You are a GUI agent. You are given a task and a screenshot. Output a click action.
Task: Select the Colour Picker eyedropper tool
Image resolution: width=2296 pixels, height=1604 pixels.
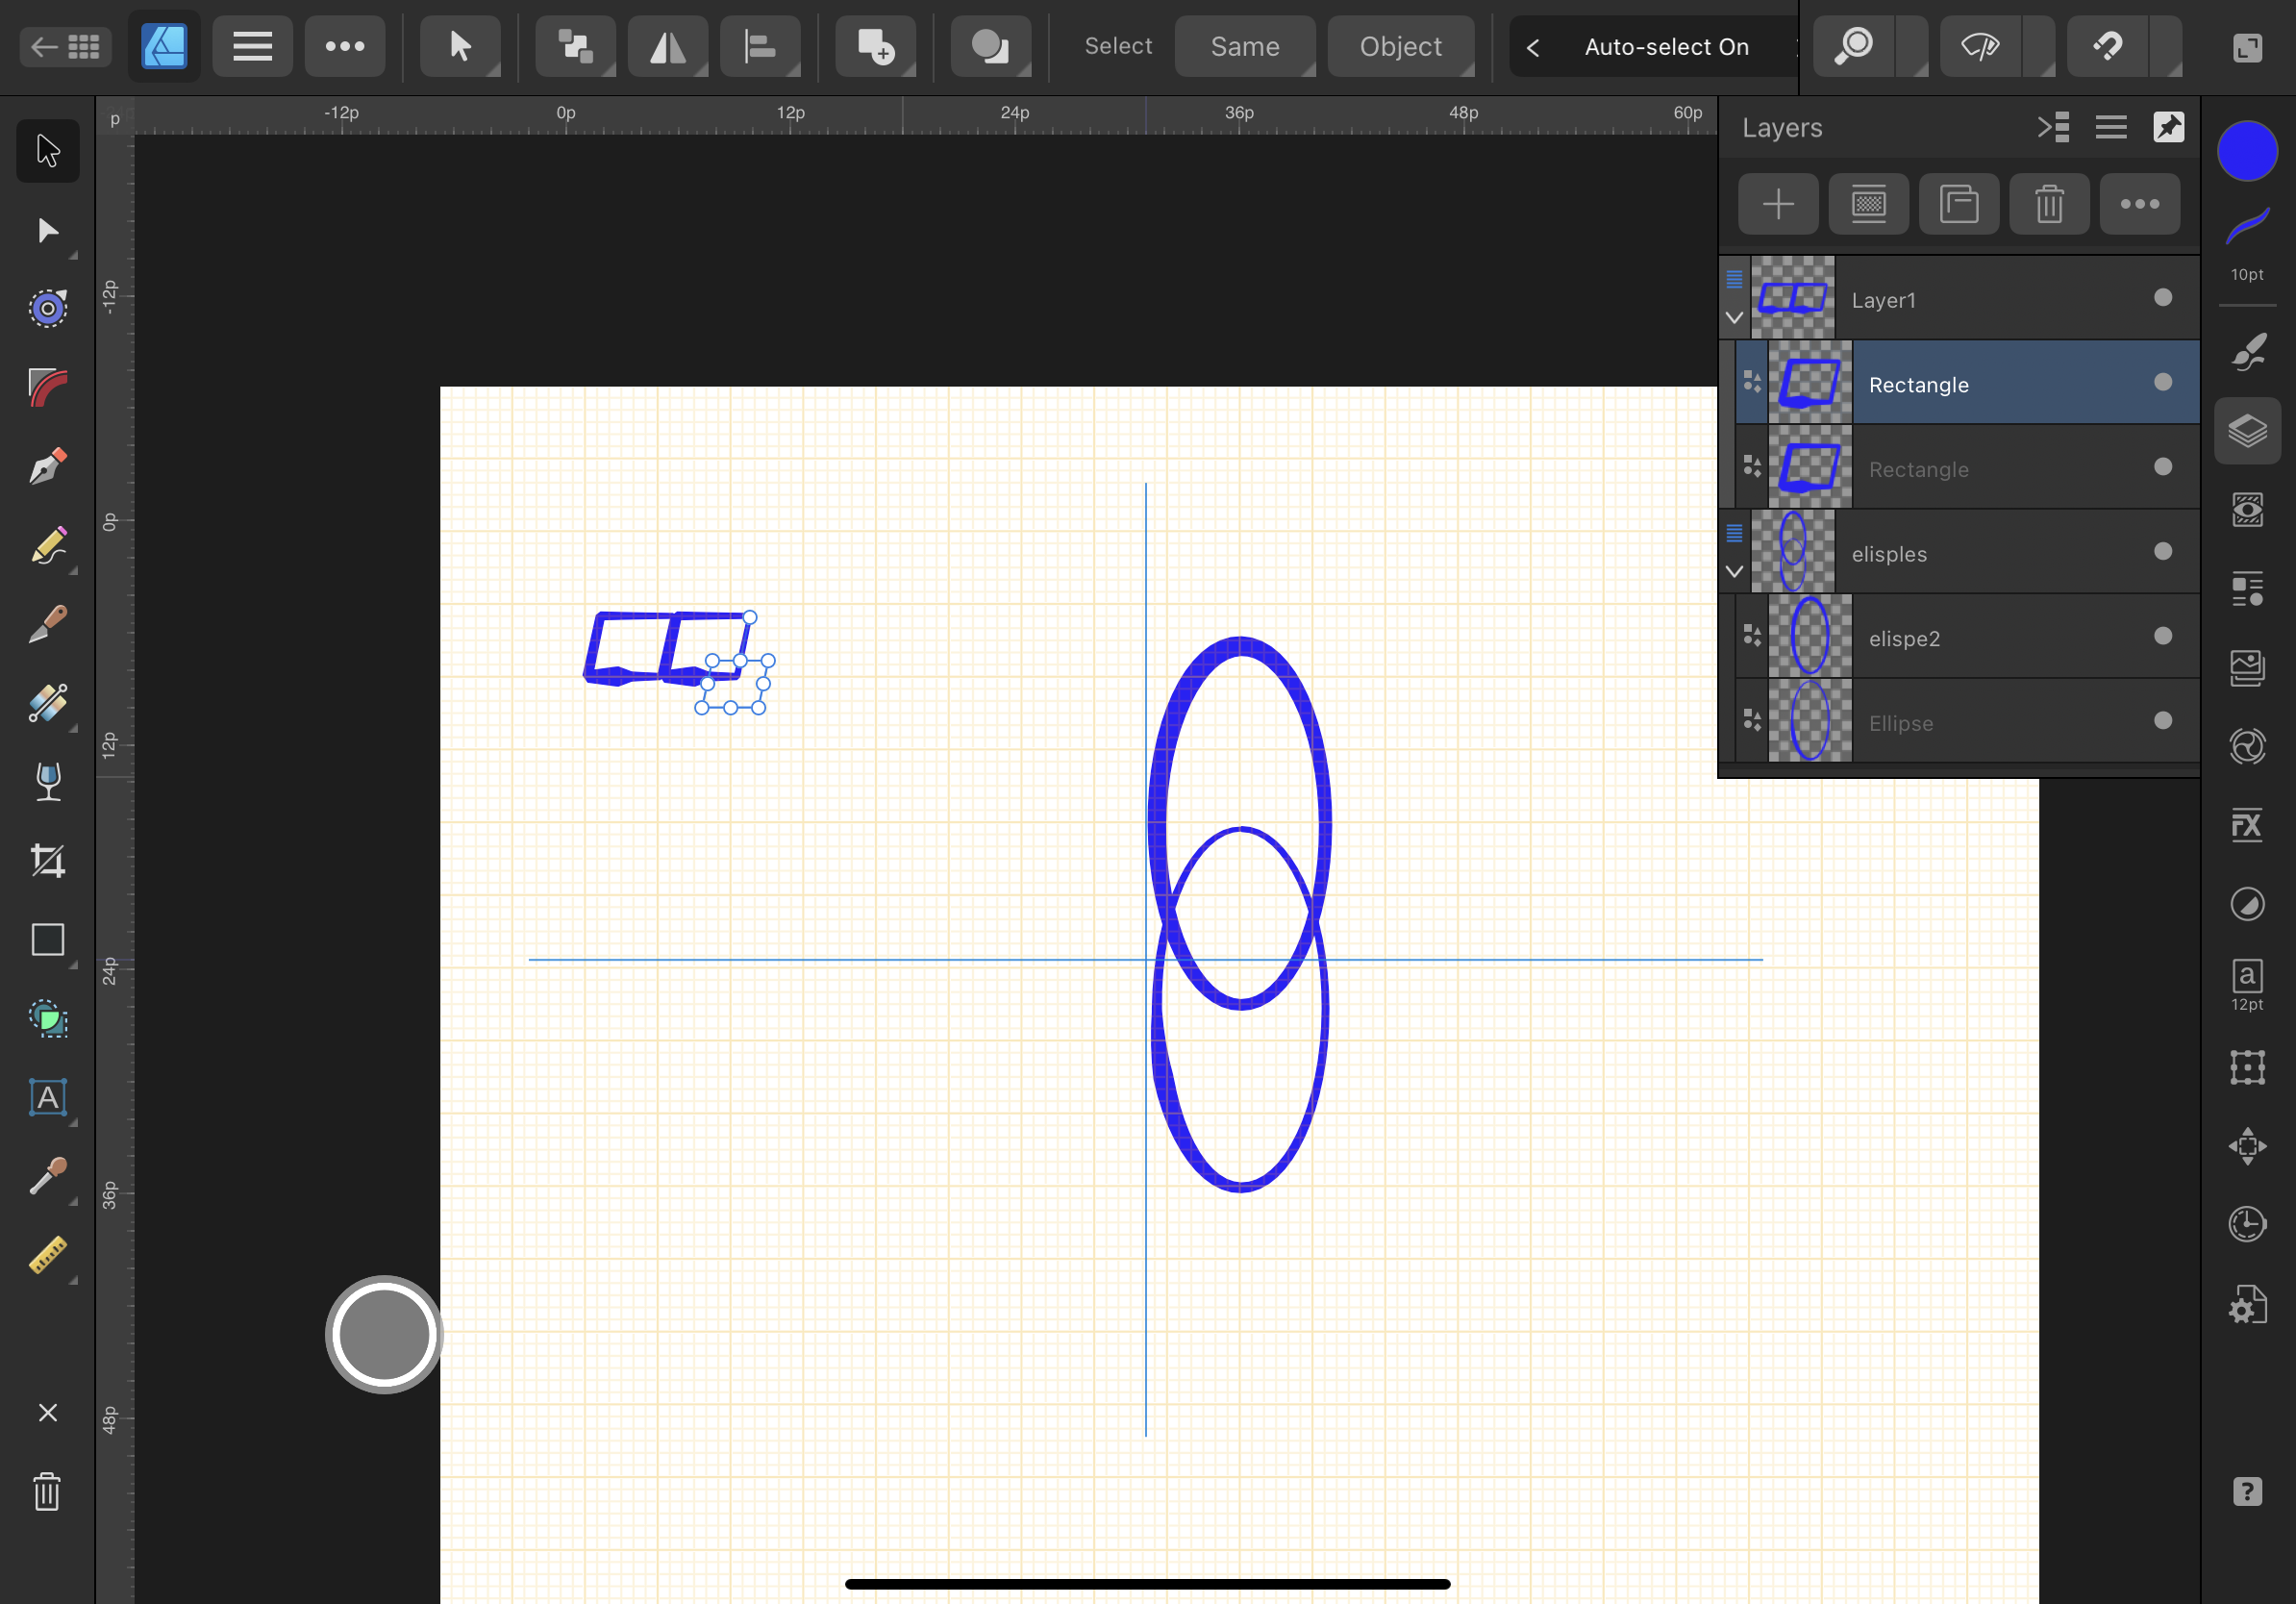pyautogui.click(x=47, y=1177)
